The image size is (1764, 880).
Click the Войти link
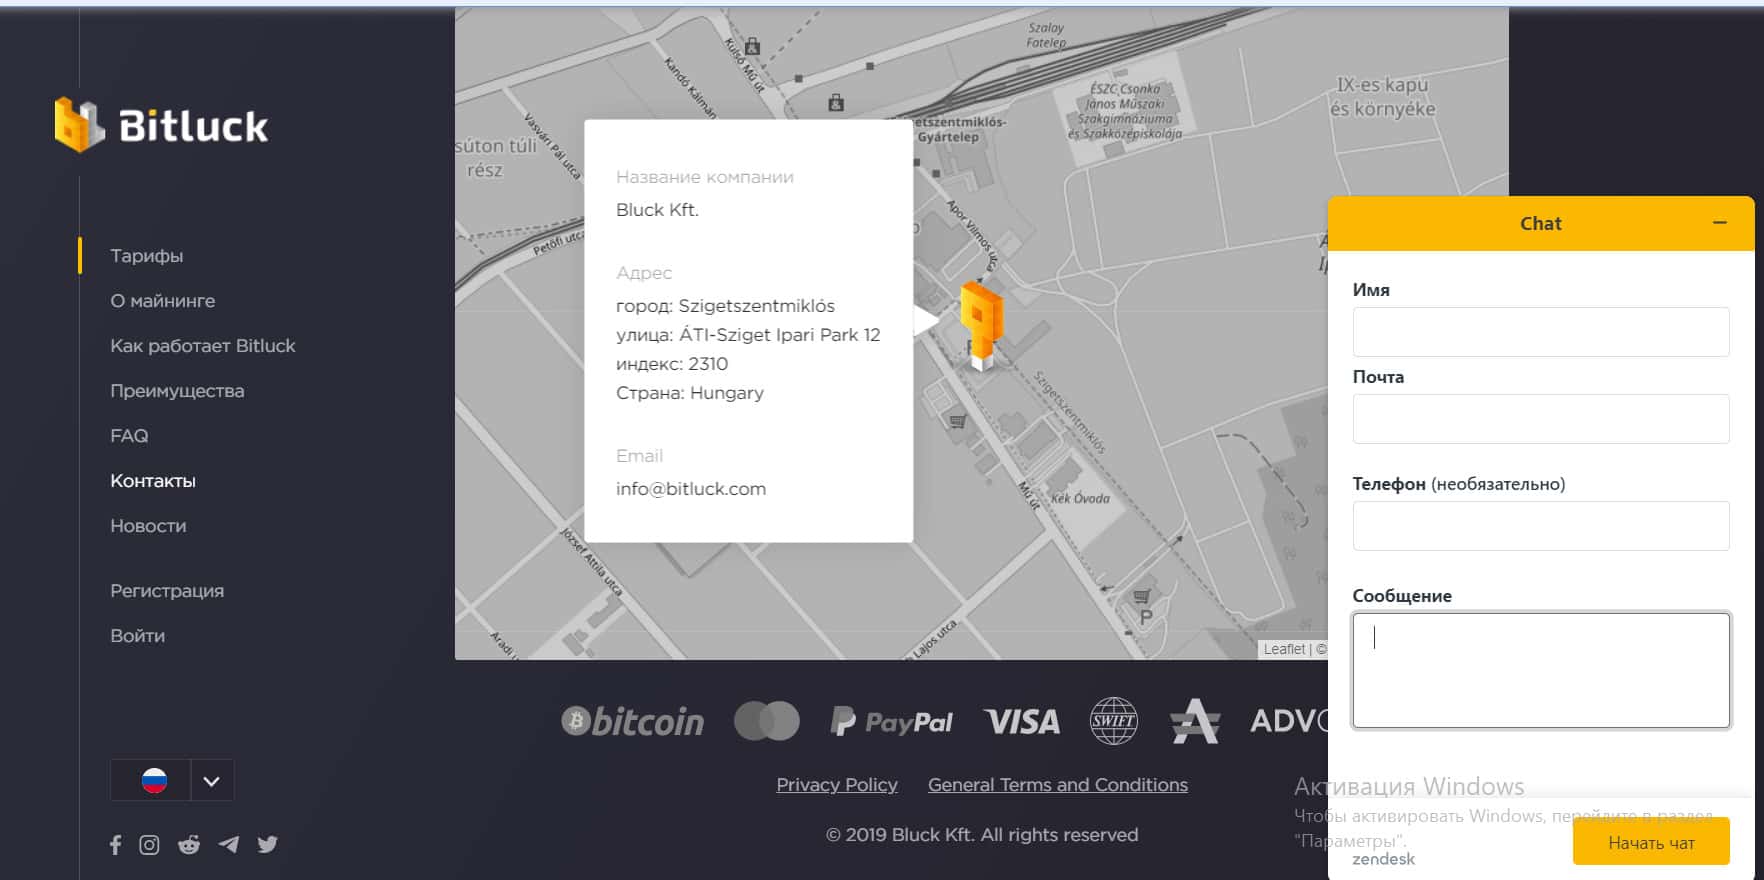pyautogui.click(x=137, y=636)
